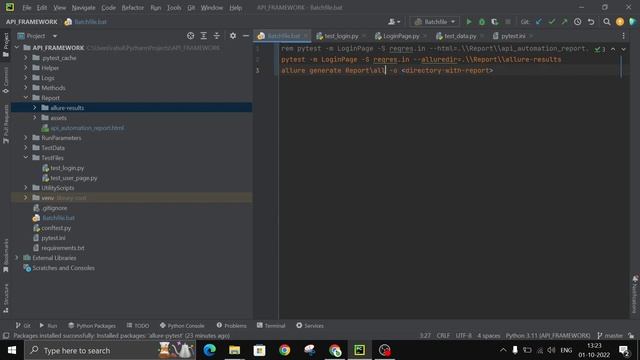640x360 pixels.
Task: Collapse the API_FRAMEWORK root folder
Action: pos(17,48)
